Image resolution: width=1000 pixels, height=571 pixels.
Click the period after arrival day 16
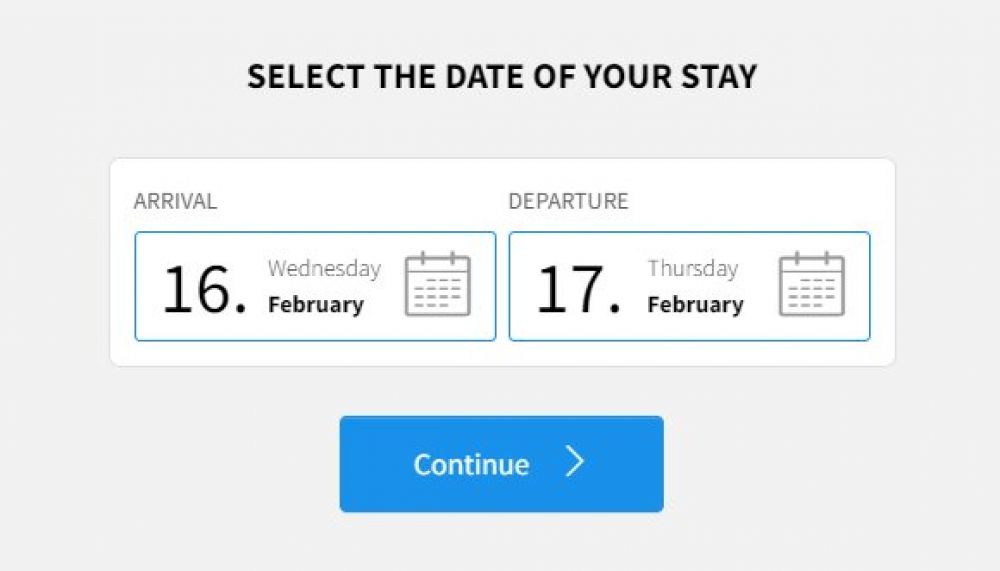click(x=240, y=307)
